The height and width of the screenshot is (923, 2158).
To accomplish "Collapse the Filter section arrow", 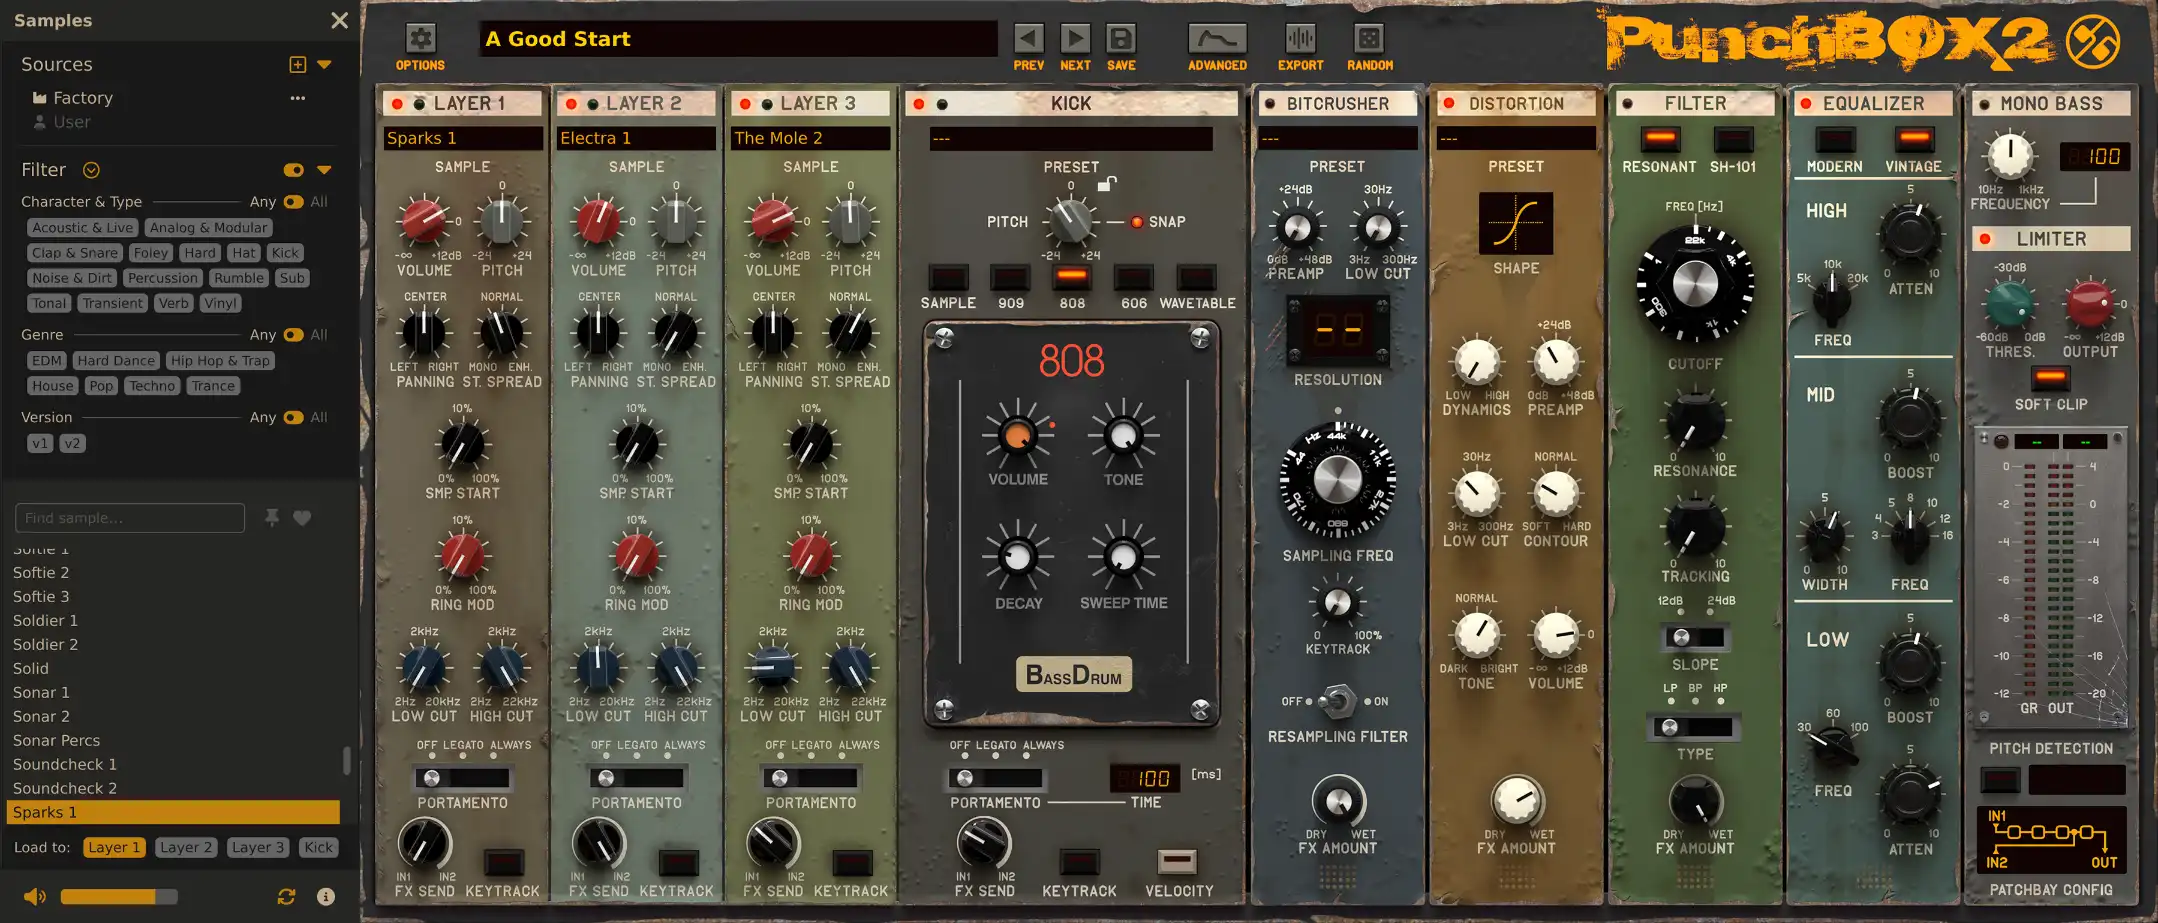I will (324, 170).
